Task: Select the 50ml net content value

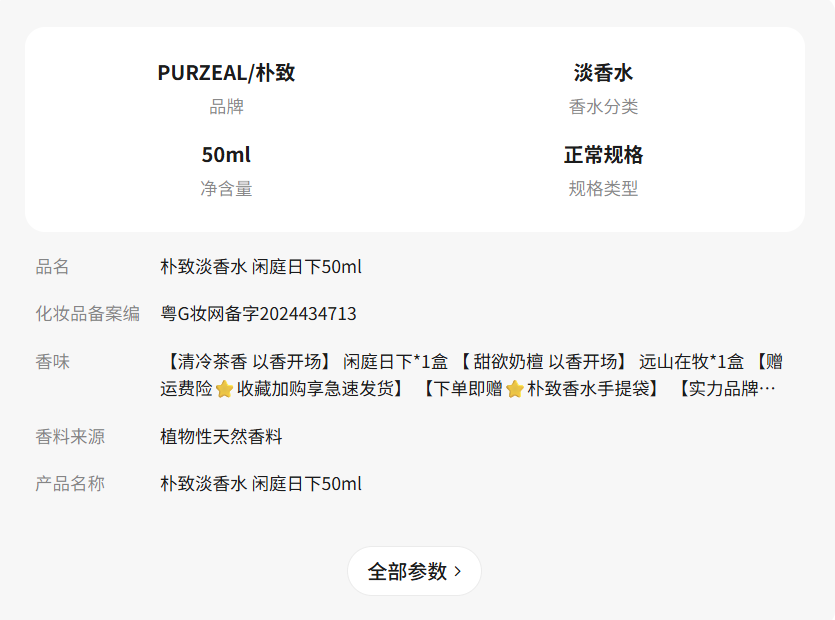Action: (226, 155)
